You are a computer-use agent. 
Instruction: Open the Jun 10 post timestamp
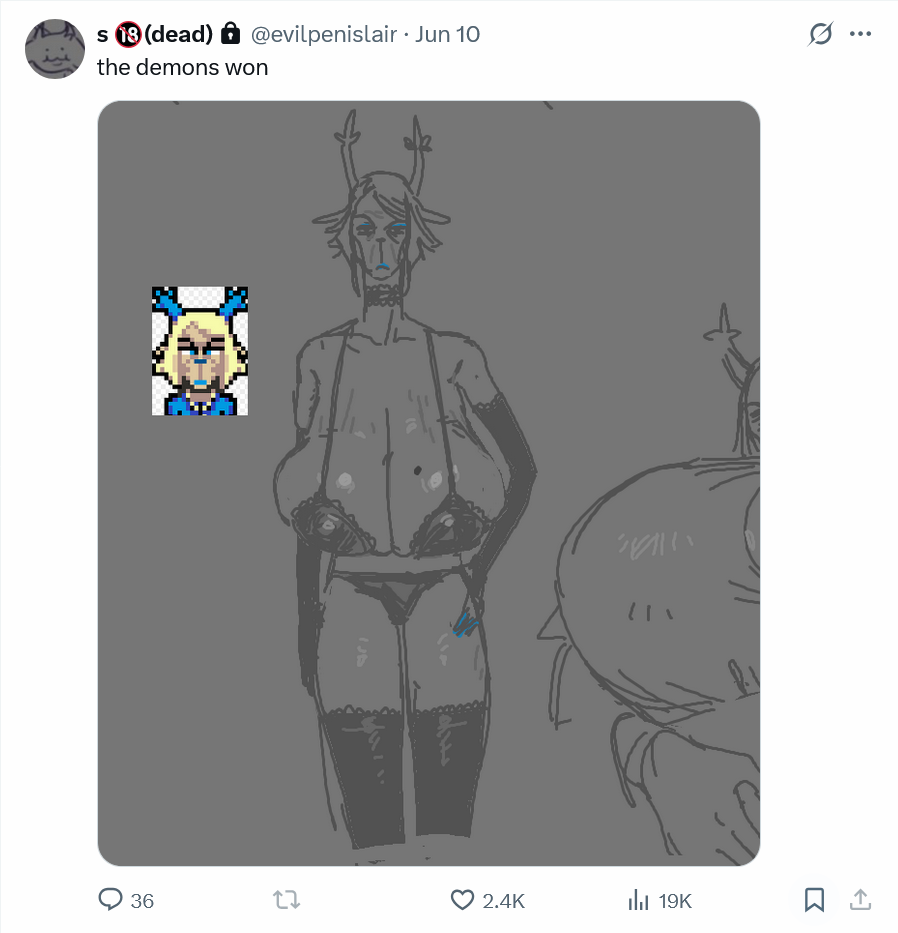(x=447, y=34)
